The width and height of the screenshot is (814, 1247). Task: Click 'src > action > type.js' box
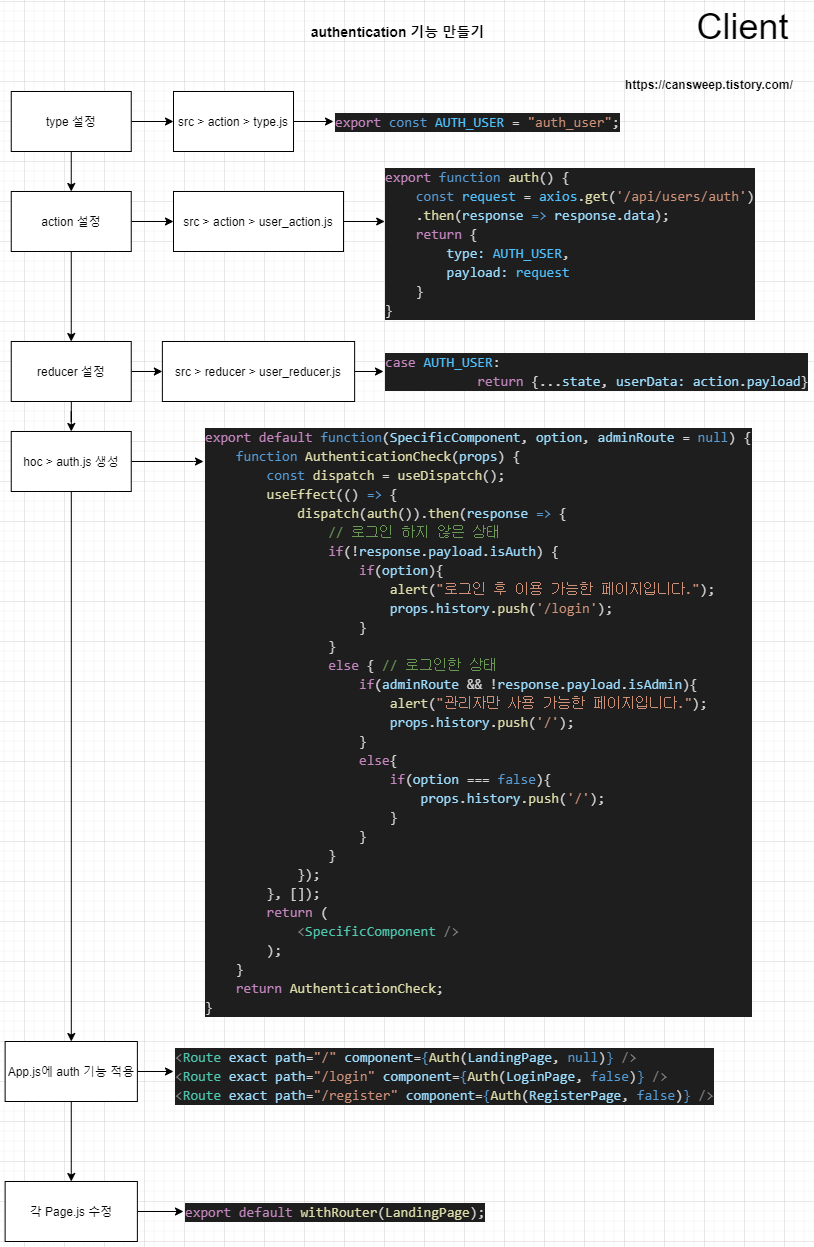(233, 122)
